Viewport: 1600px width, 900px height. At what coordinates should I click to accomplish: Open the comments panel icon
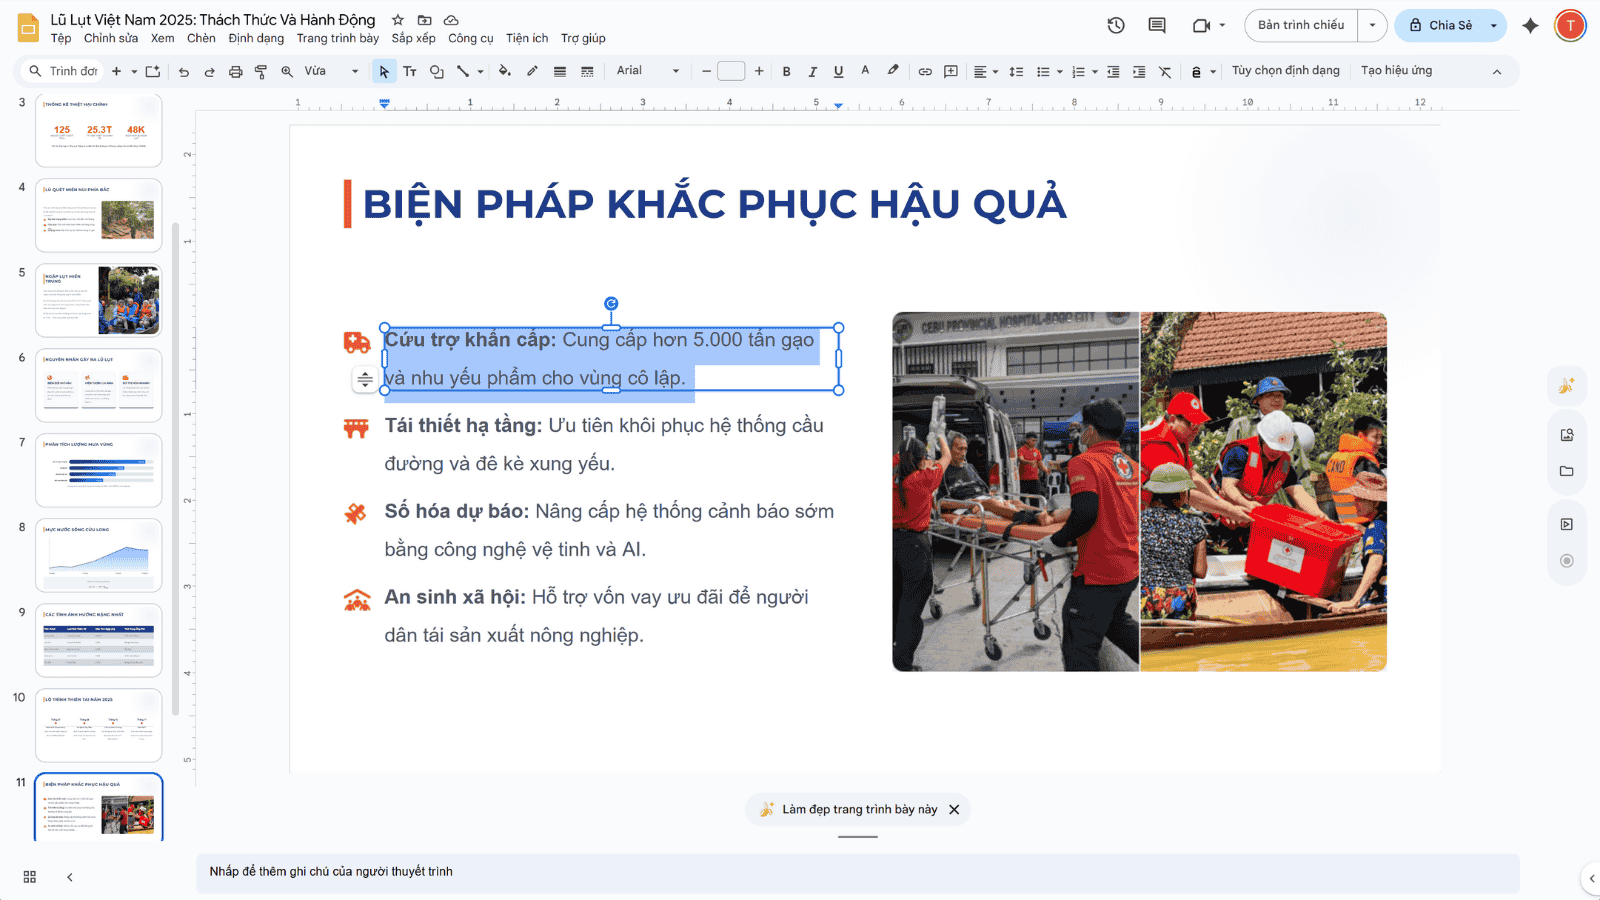click(x=1157, y=25)
